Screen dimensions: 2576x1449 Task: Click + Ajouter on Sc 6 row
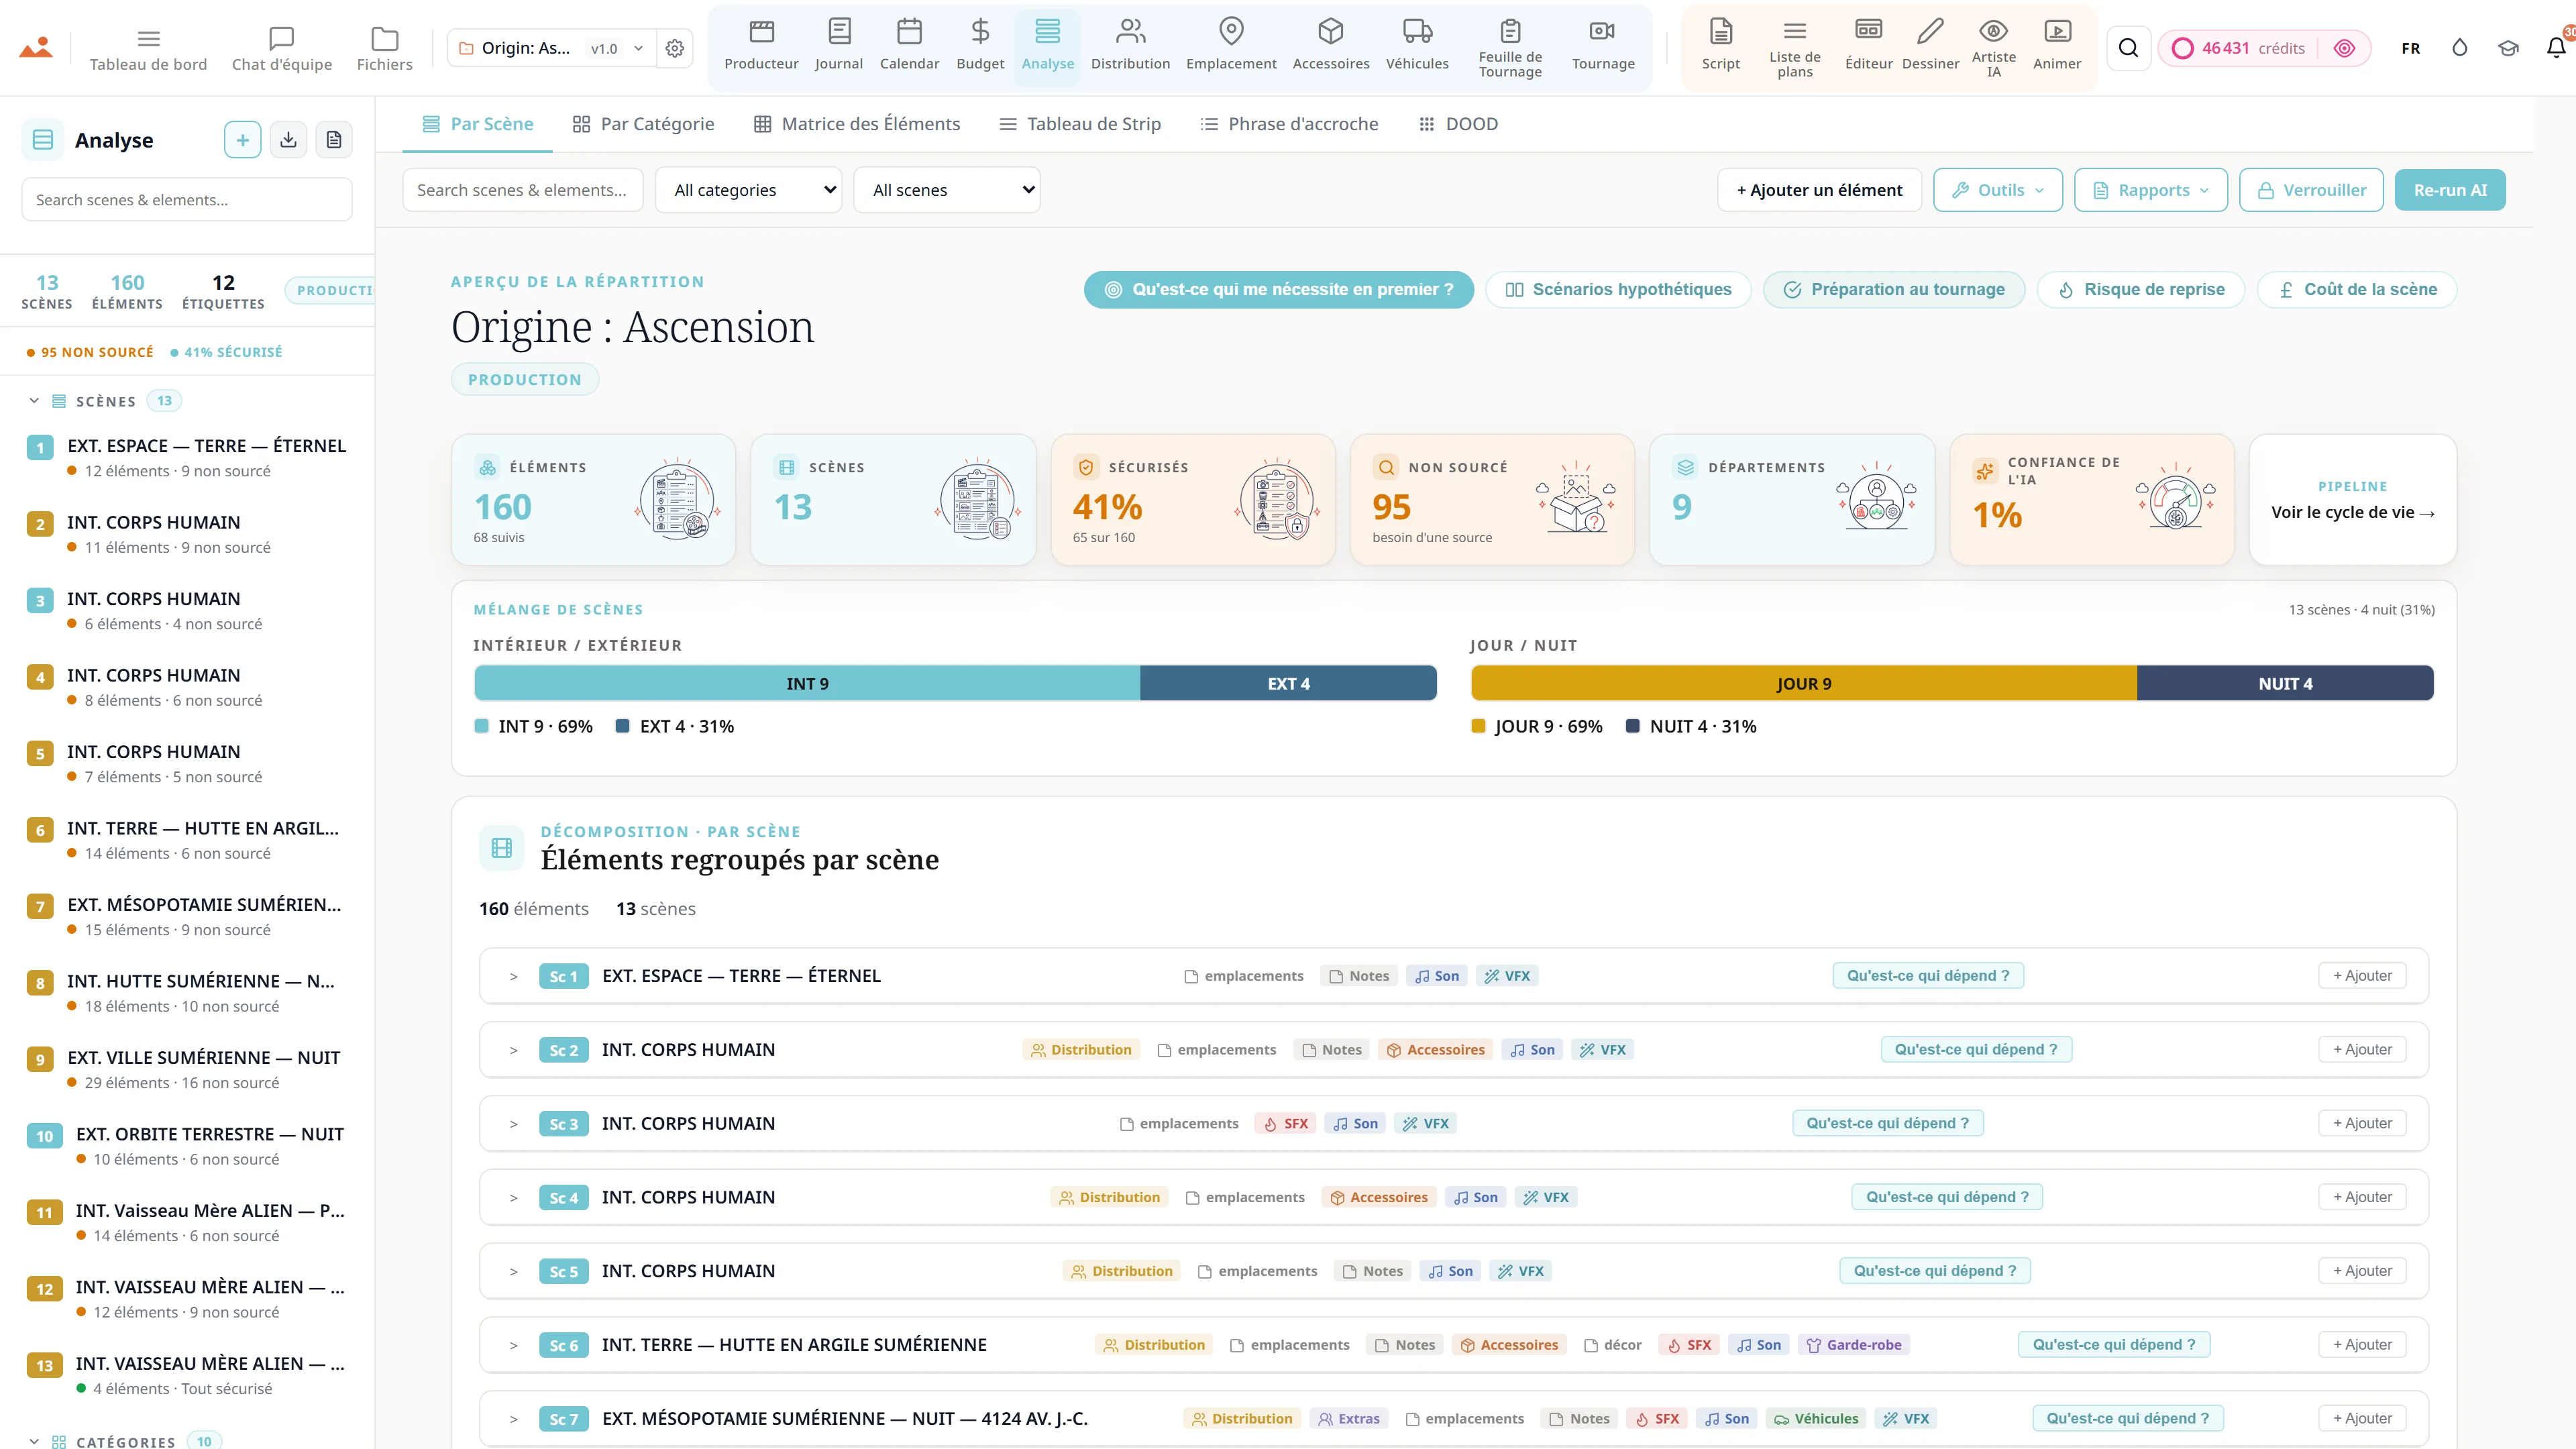[x=2362, y=1345]
